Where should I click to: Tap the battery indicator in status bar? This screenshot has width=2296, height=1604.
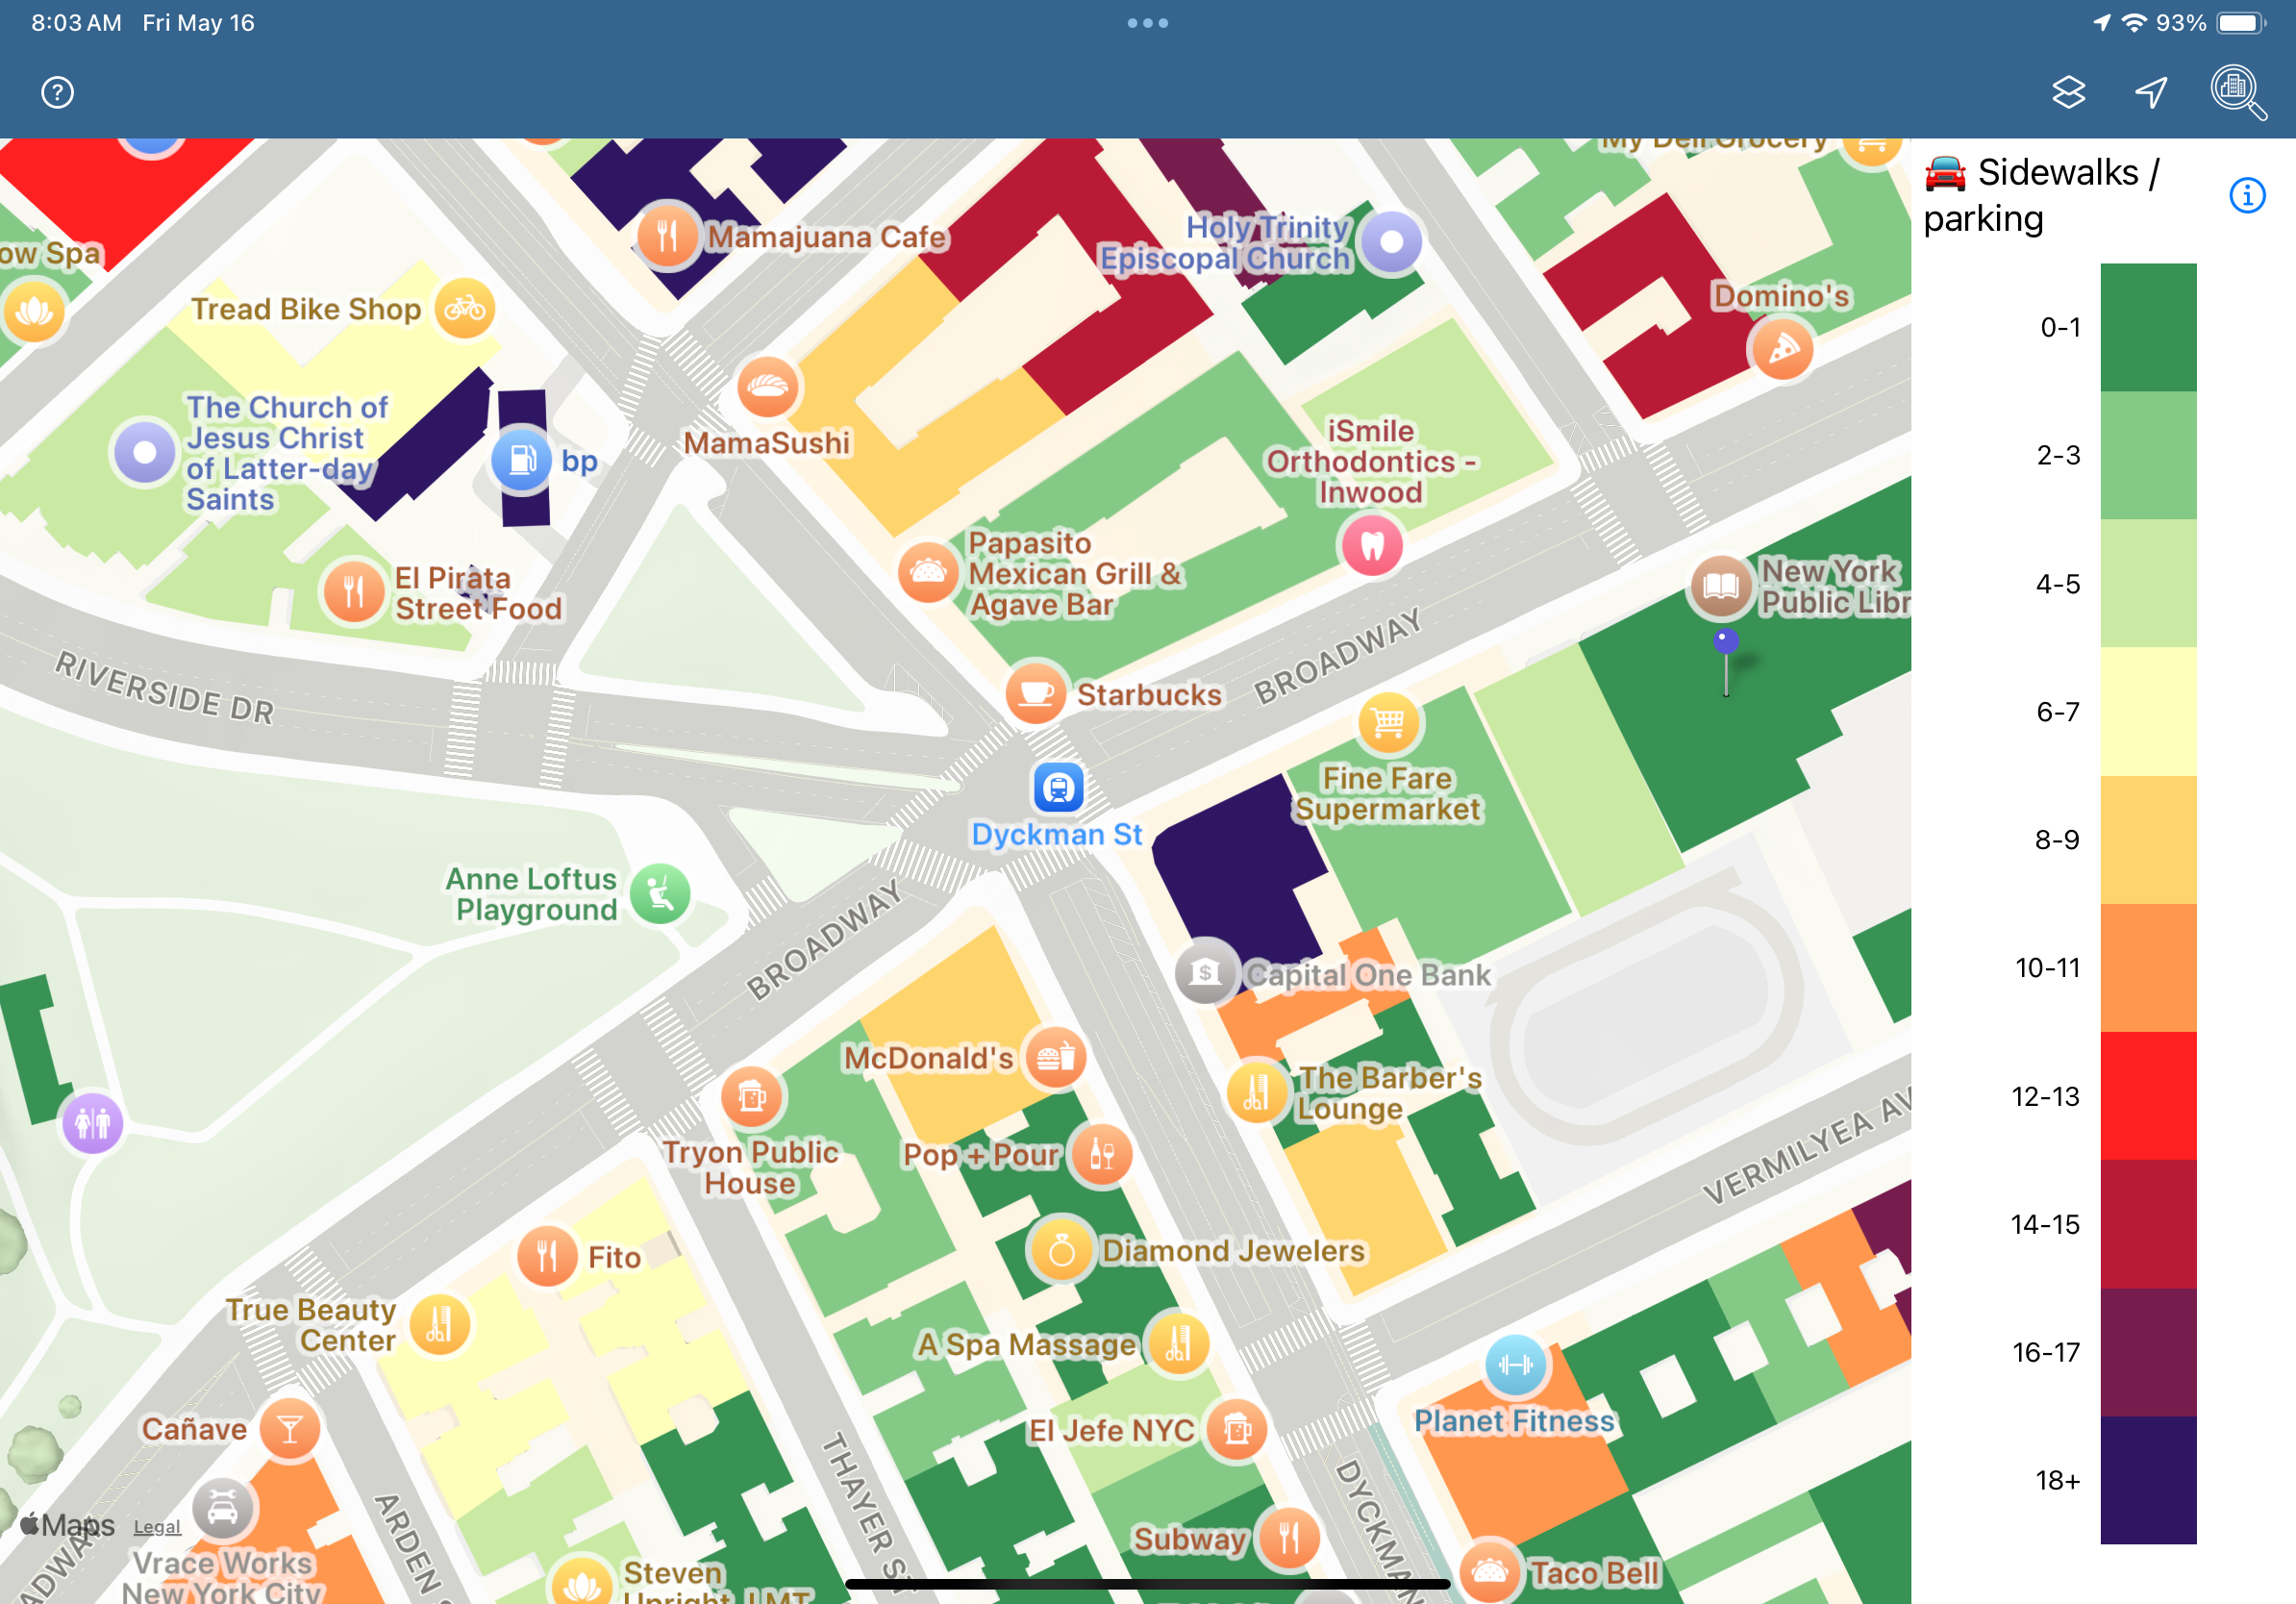pos(2242,23)
